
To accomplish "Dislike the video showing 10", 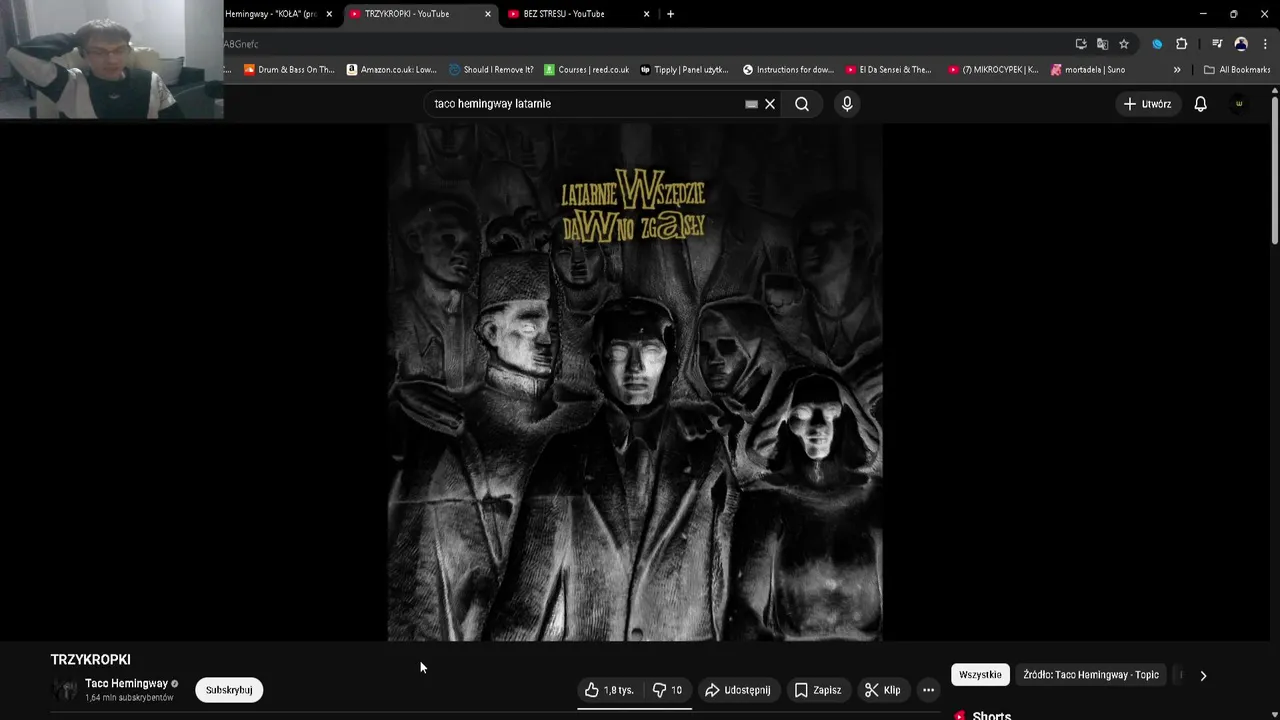I will [x=668, y=690].
